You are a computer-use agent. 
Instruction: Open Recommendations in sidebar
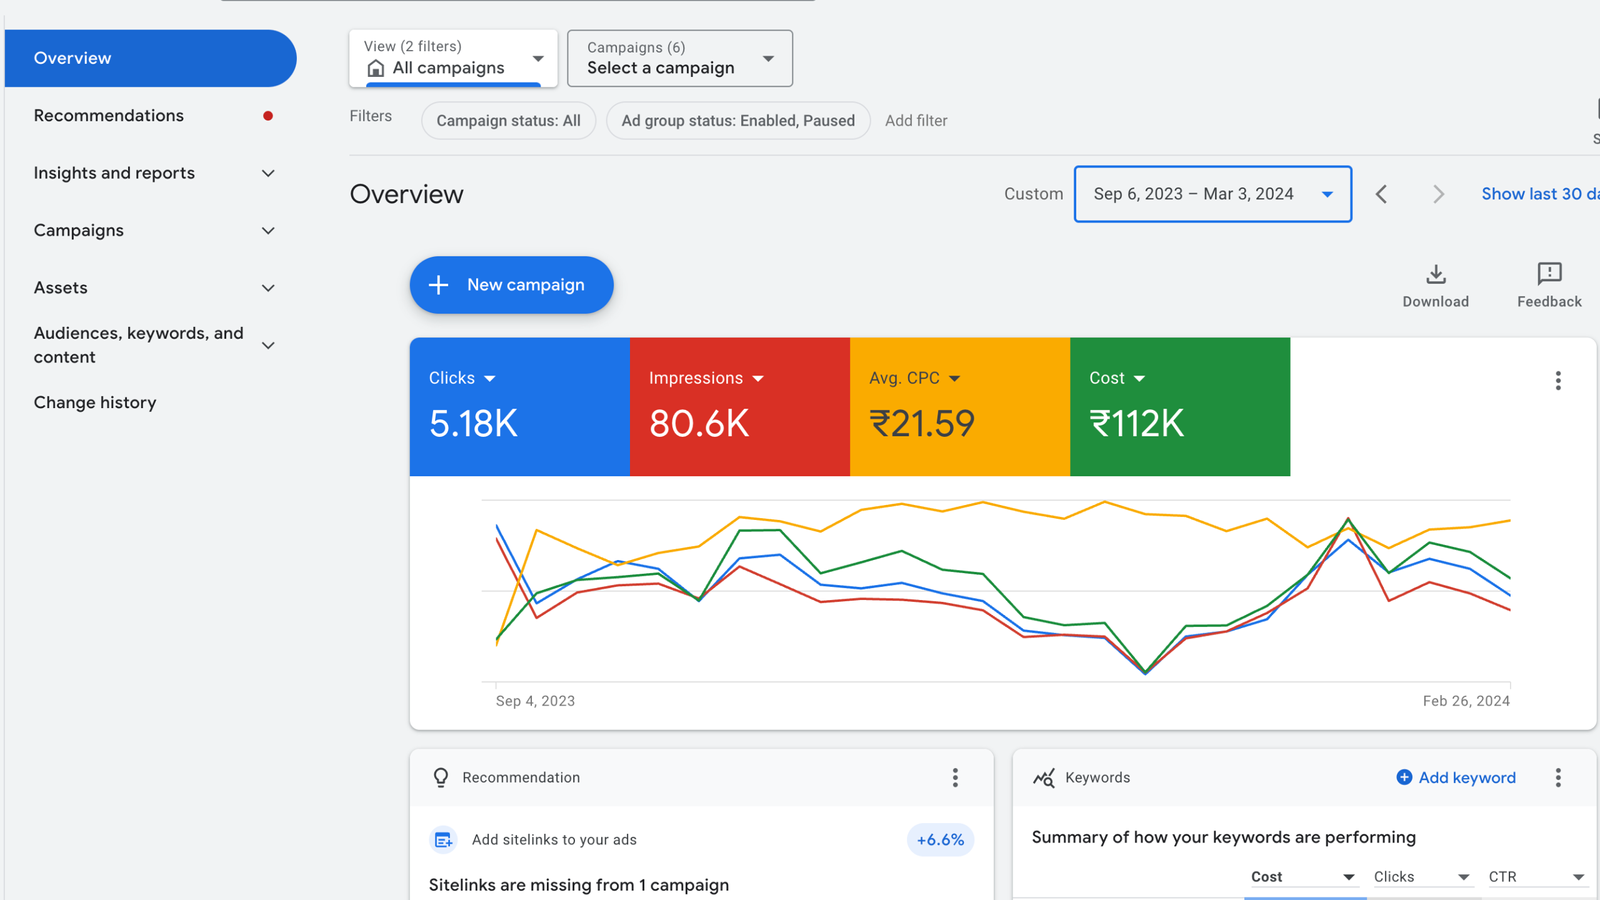coord(109,116)
